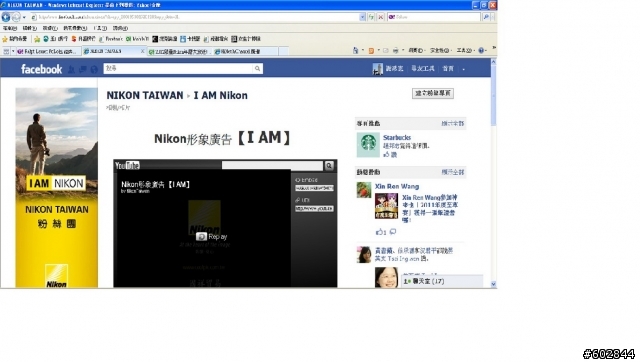The image size is (640, 362).
Task: Open the 檢視(V) menu
Action: click(50, 28)
